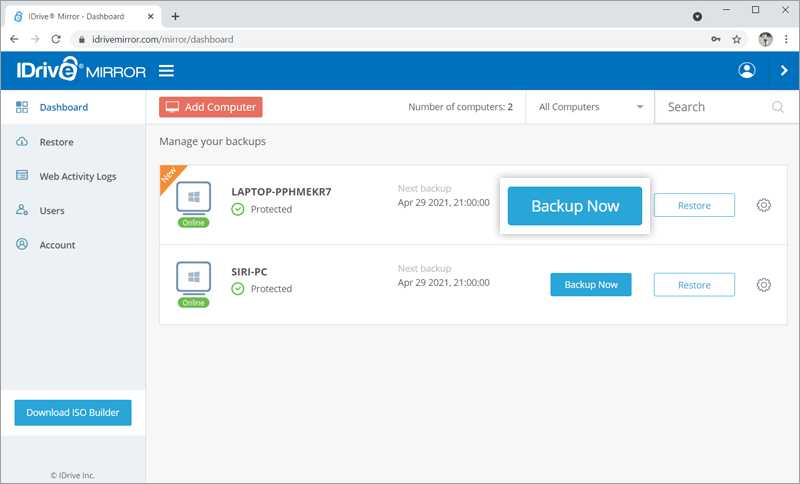Screen dimensions: 800x484
Task: Click the Account circle icon in sidebar
Action: (x=22, y=244)
